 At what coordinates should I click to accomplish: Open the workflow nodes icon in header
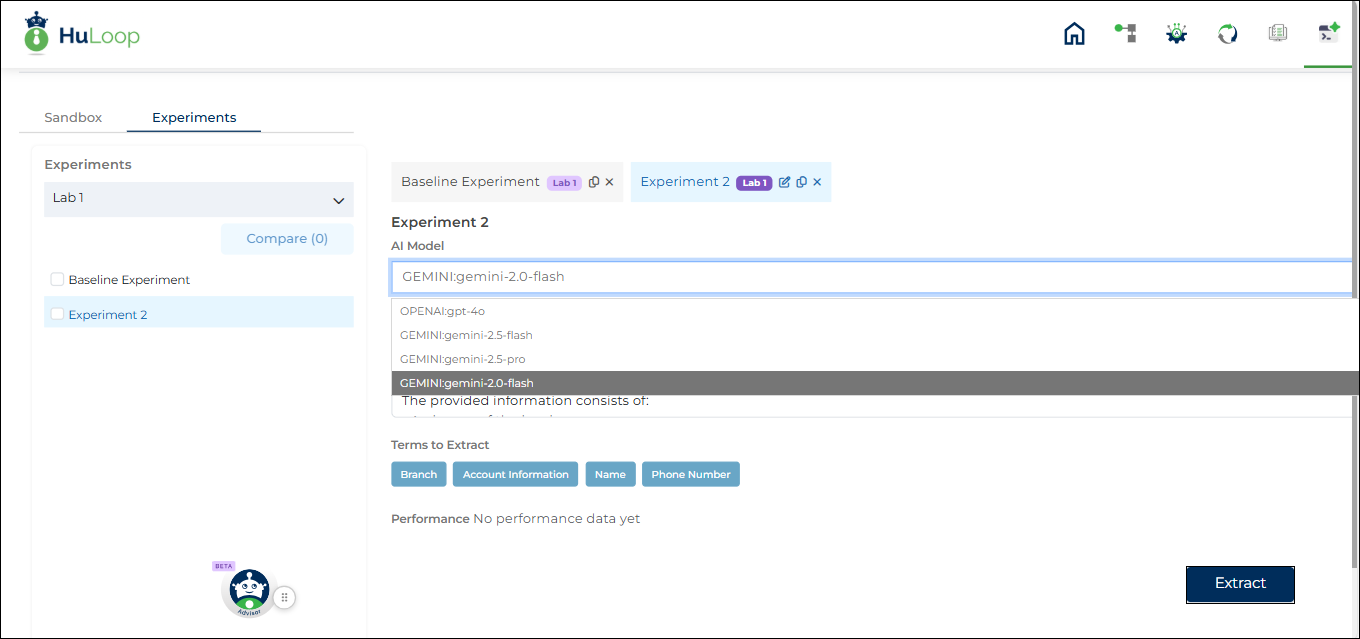pos(1125,34)
